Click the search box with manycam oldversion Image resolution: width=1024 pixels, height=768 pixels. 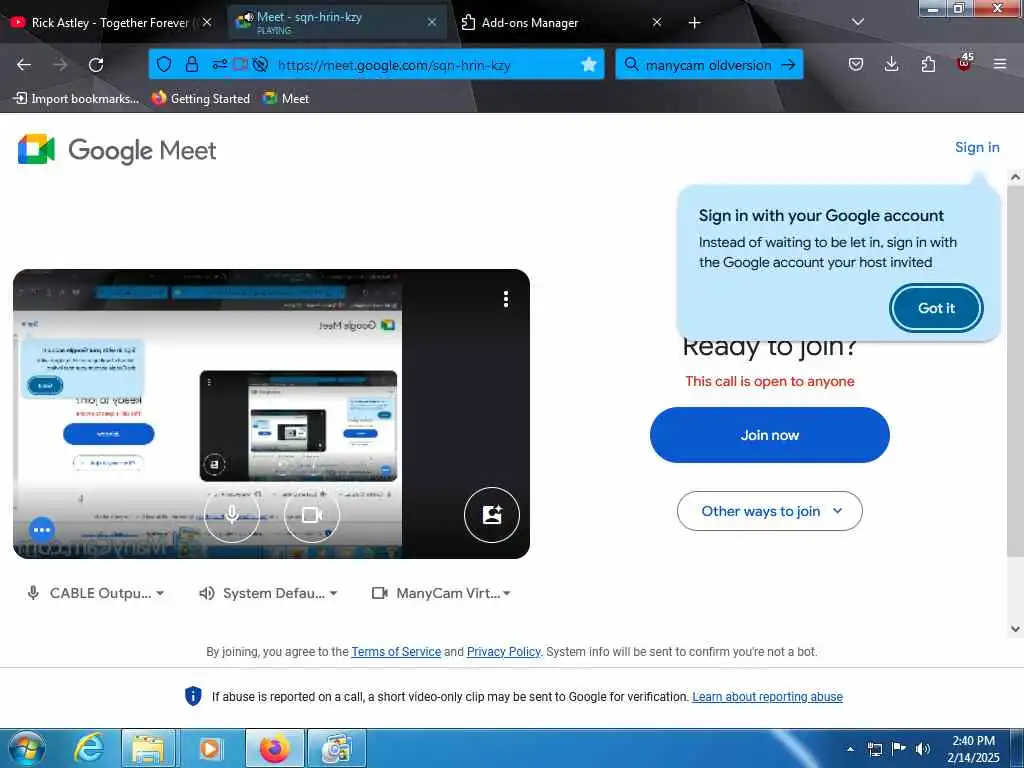click(709, 65)
